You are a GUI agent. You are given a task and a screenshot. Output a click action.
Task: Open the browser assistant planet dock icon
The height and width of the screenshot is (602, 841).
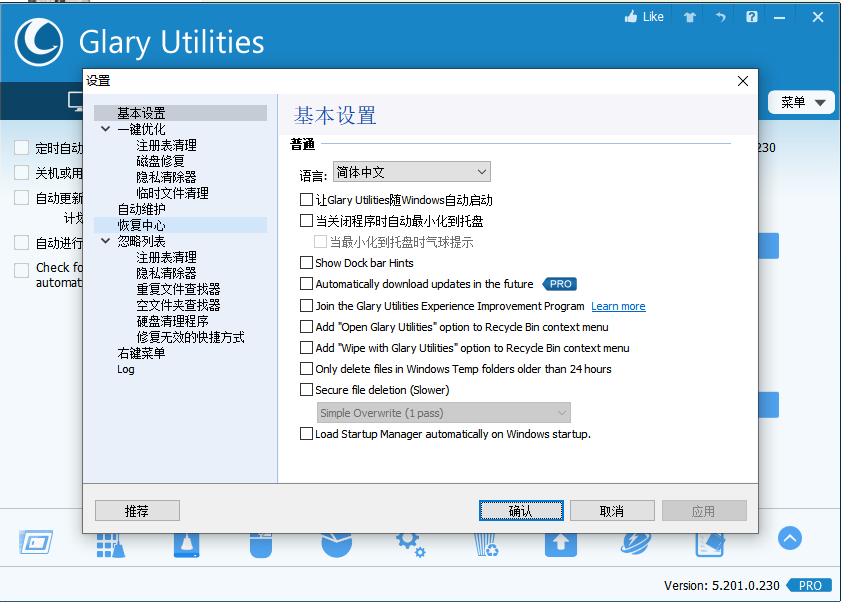pos(636,544)
